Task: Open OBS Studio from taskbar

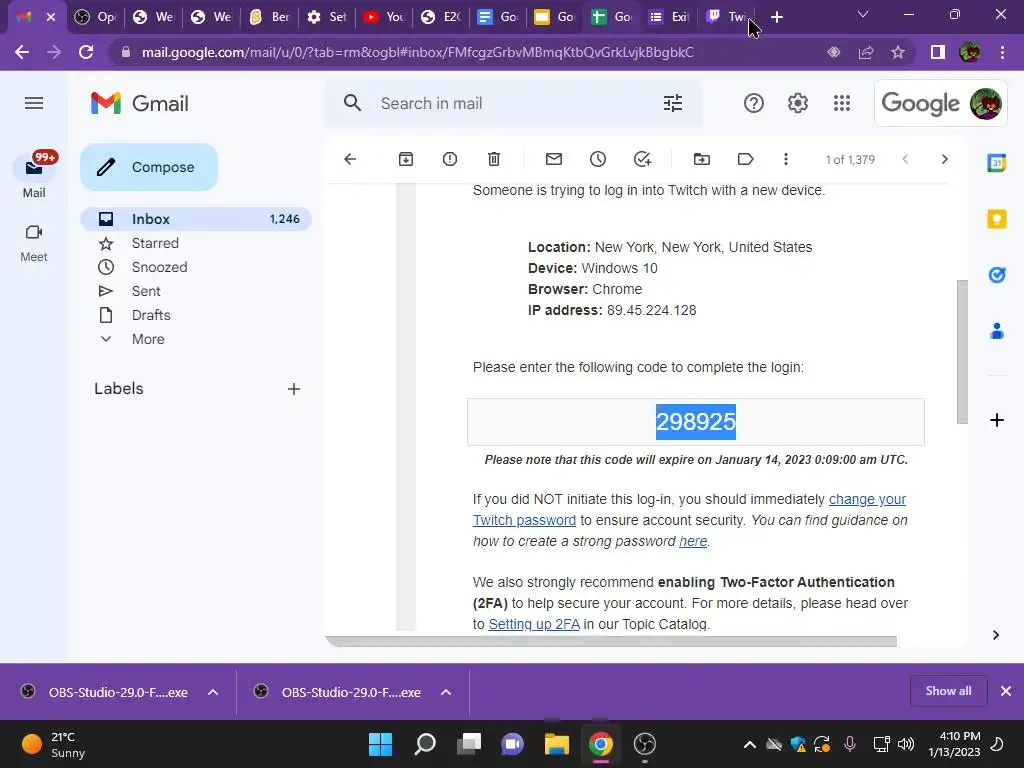Action: coord(645,744)
